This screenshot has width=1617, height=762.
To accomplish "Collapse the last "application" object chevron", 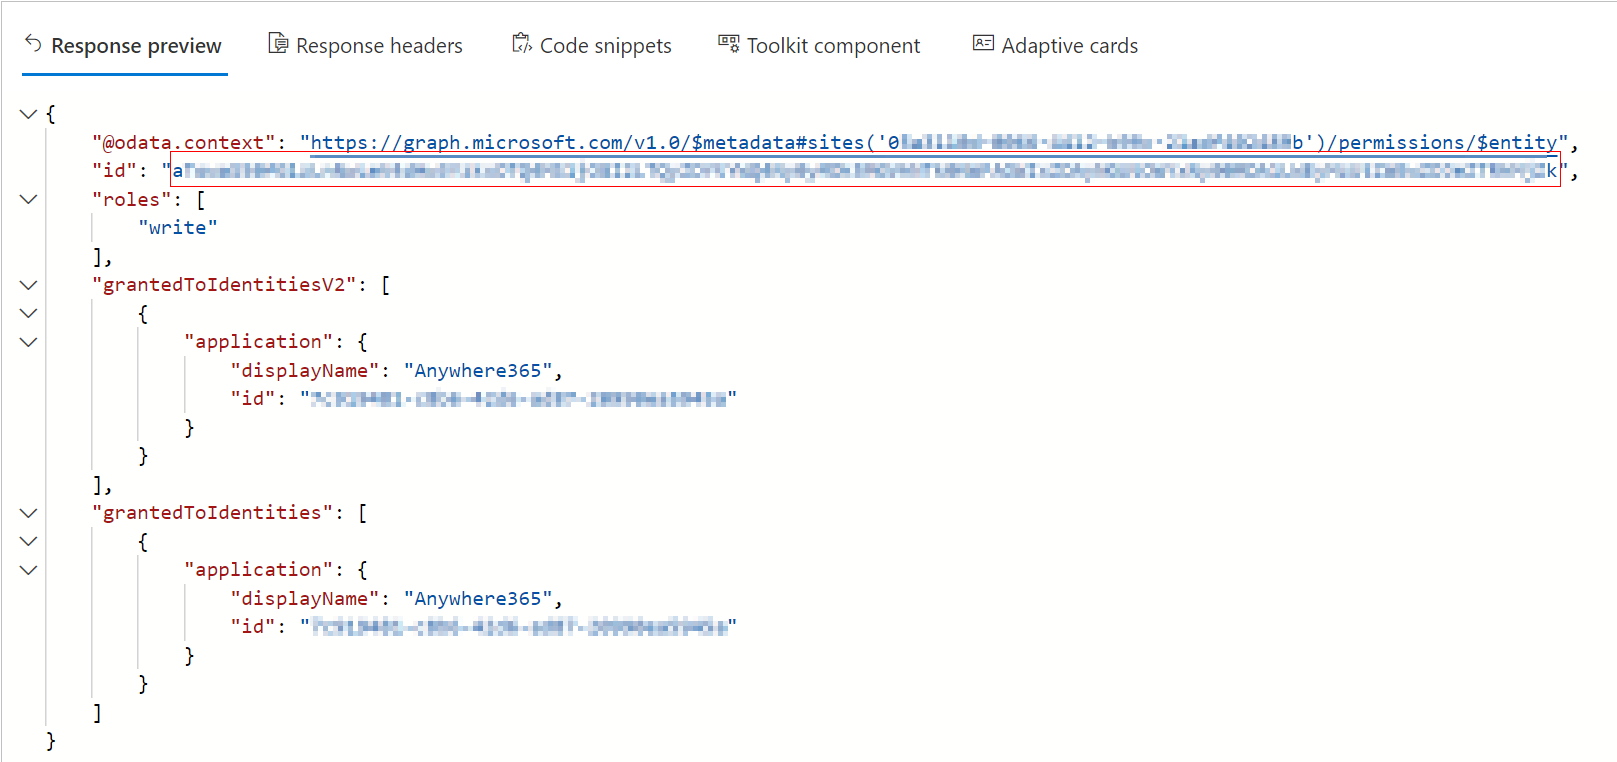I will click(x=29, y=570).
